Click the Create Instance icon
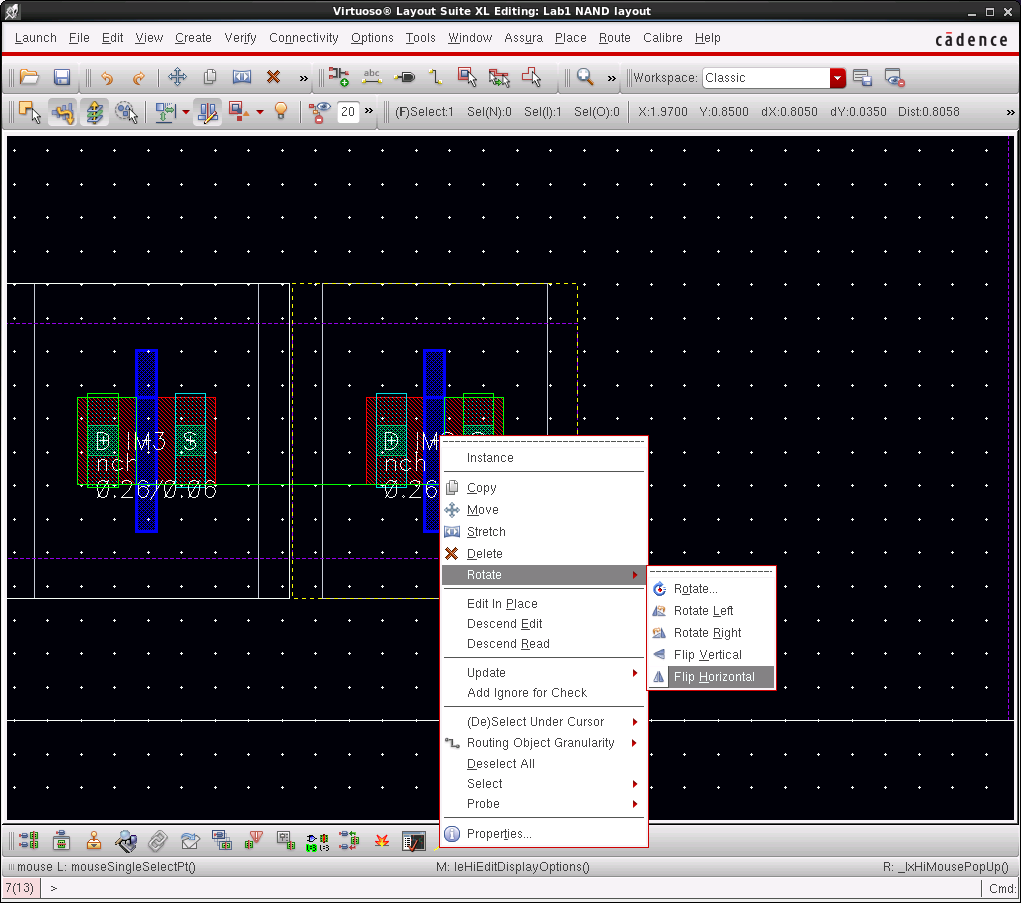The width and height of the screenshot is (1021, 903). pyautogui.click(x=338, y=77)
